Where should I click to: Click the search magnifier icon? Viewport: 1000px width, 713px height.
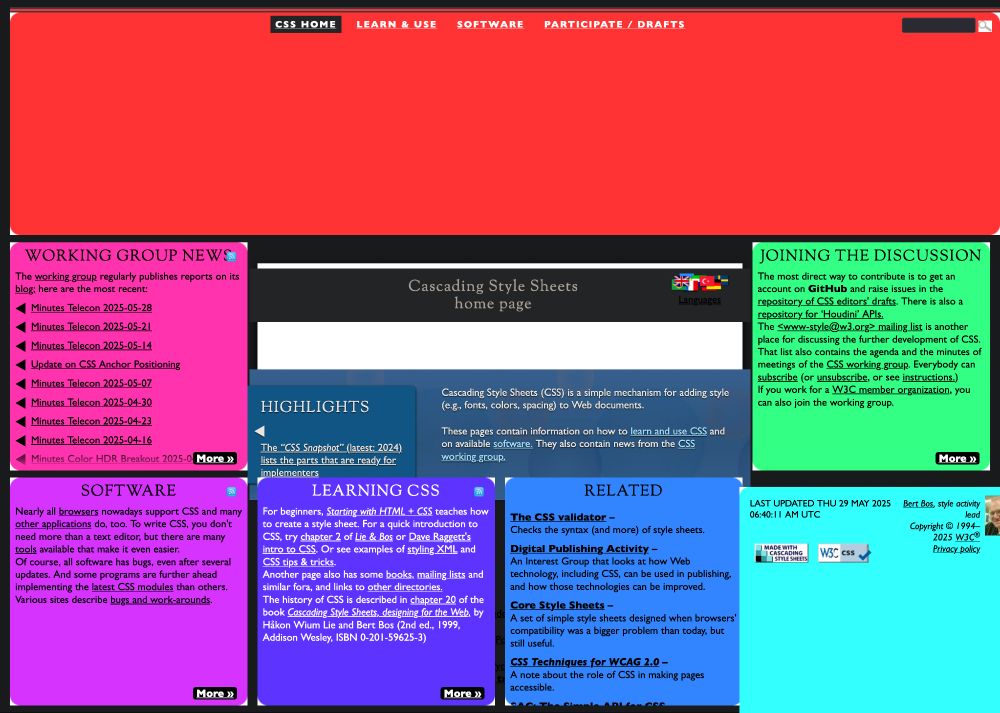point(985,26)
